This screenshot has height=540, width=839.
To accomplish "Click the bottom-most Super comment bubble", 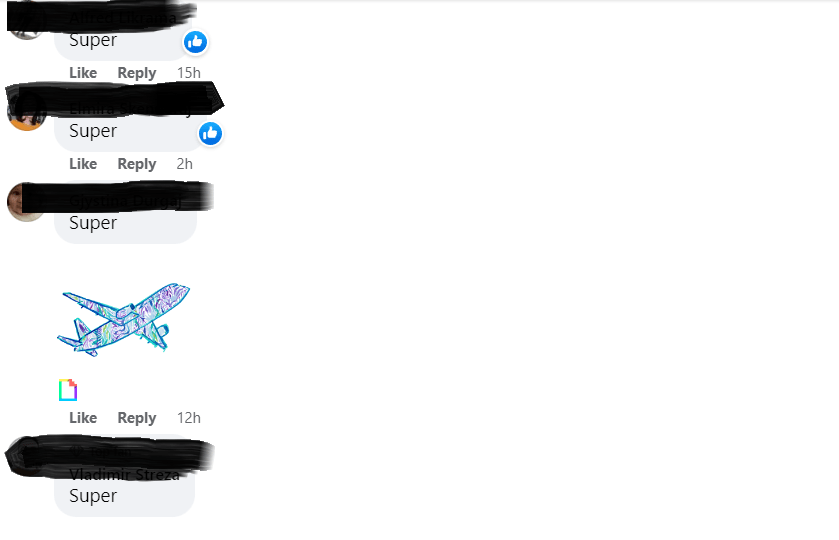I will click(x=124, y=477).
